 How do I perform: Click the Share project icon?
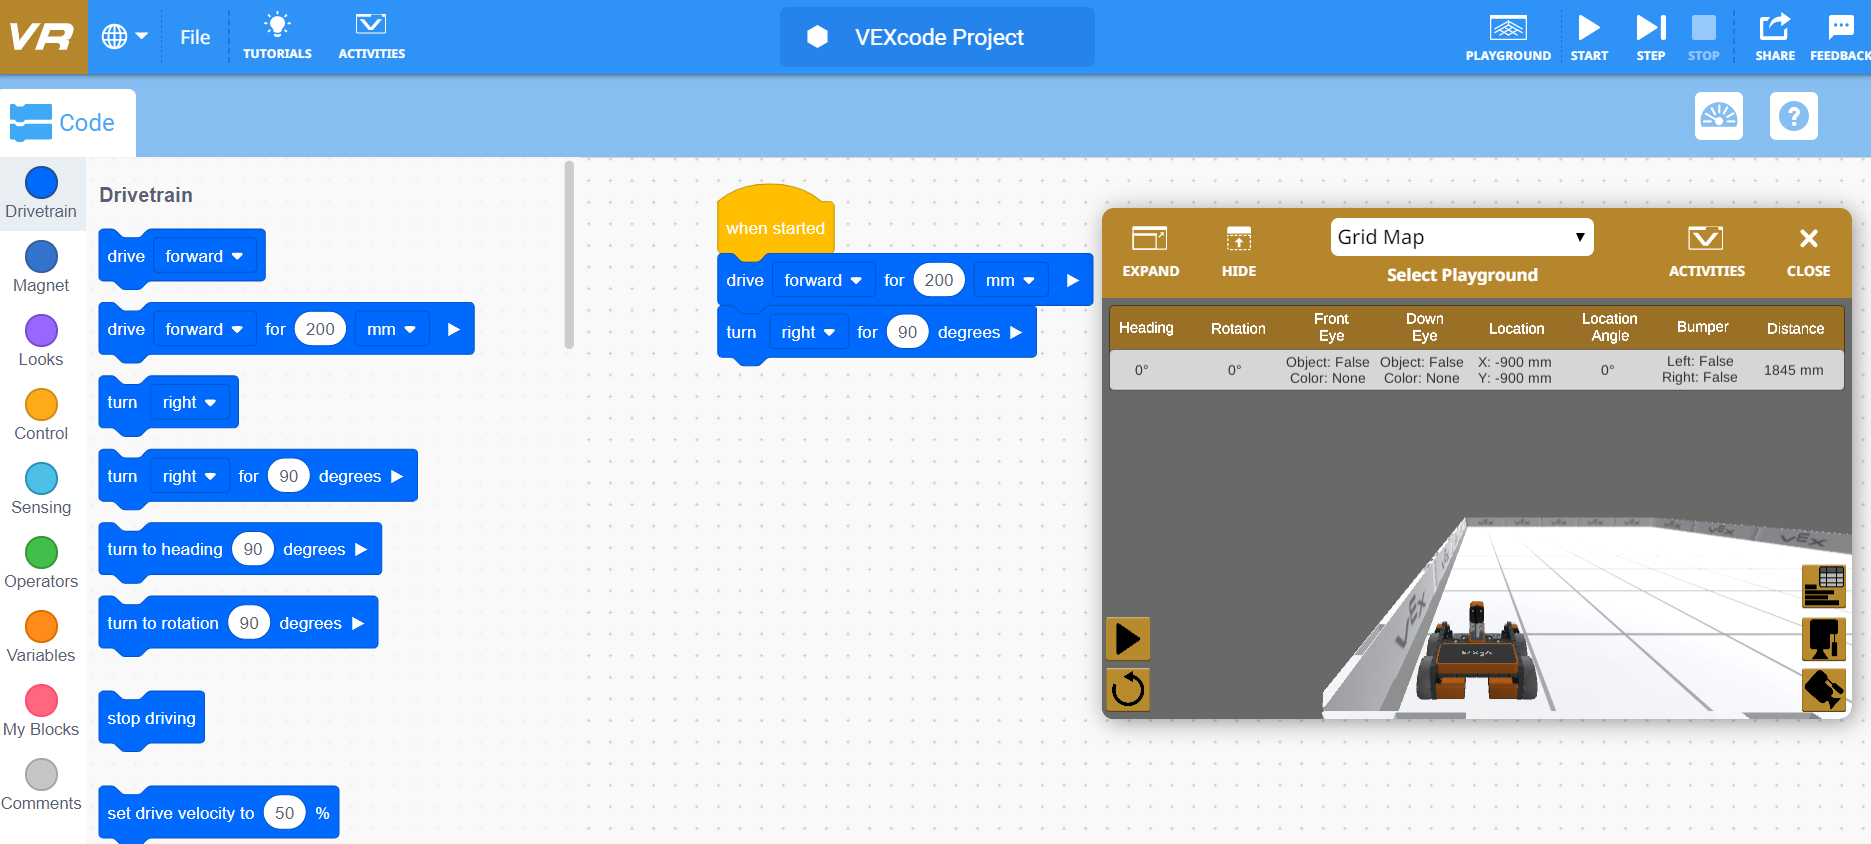[1774, 36]
